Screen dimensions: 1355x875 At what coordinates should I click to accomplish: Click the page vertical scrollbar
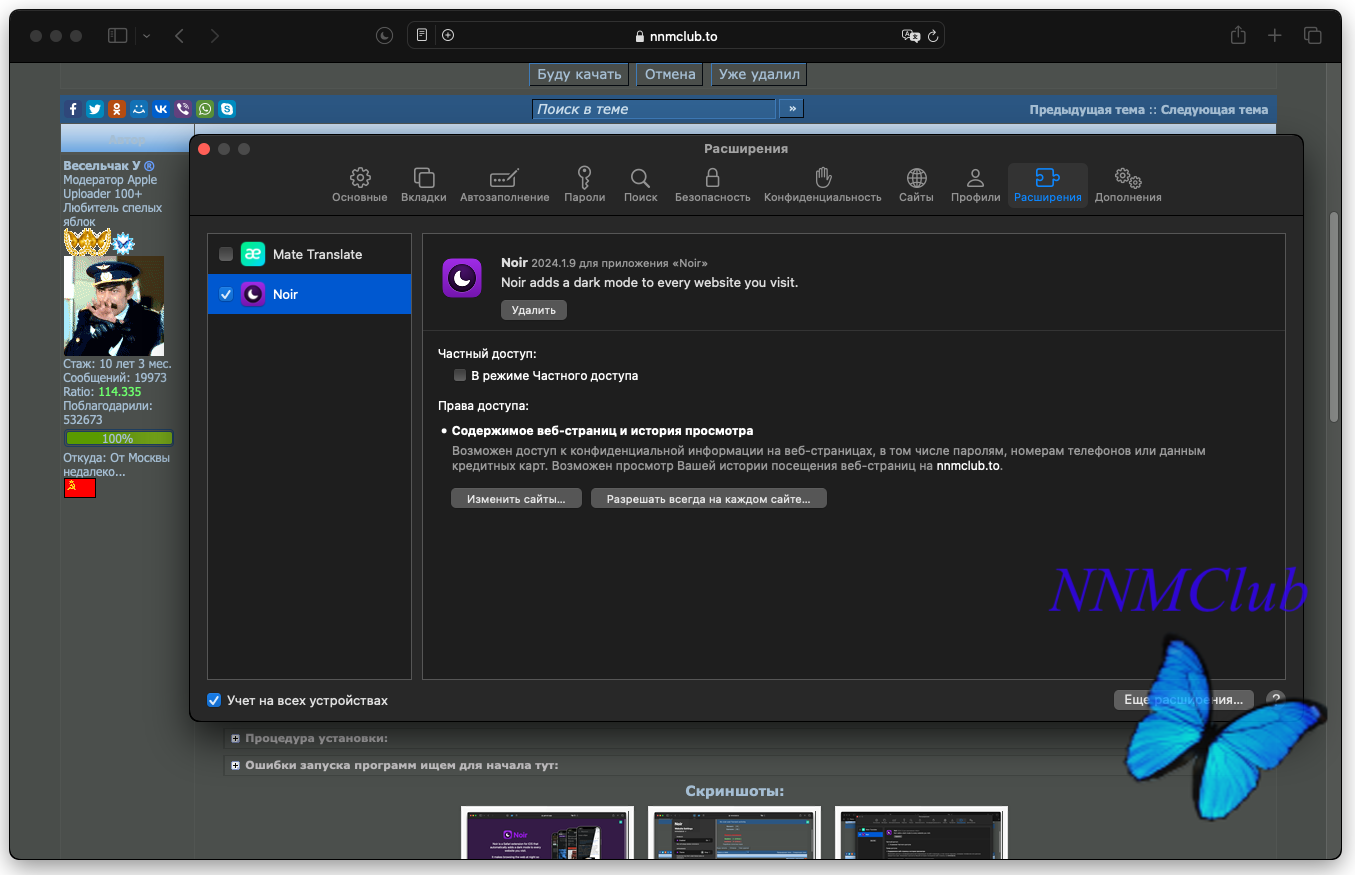click(1334, 318)
